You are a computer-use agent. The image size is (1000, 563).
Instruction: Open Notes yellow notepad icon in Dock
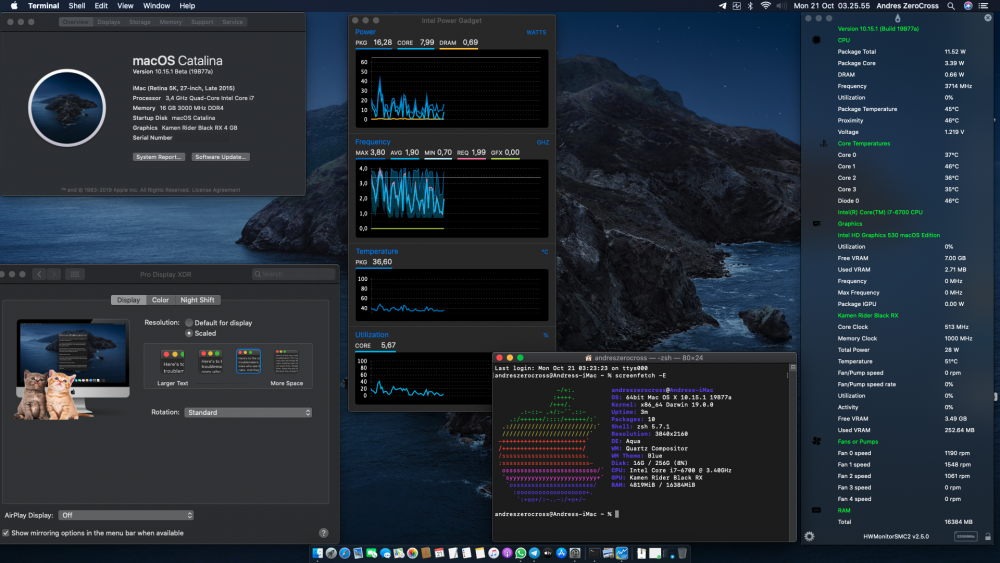pos(480,553)
